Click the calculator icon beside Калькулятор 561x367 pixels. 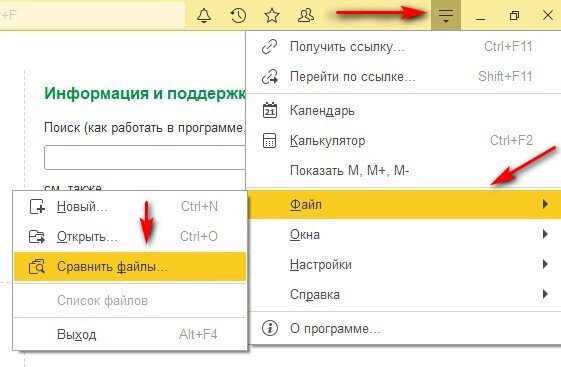coord(269,140)
